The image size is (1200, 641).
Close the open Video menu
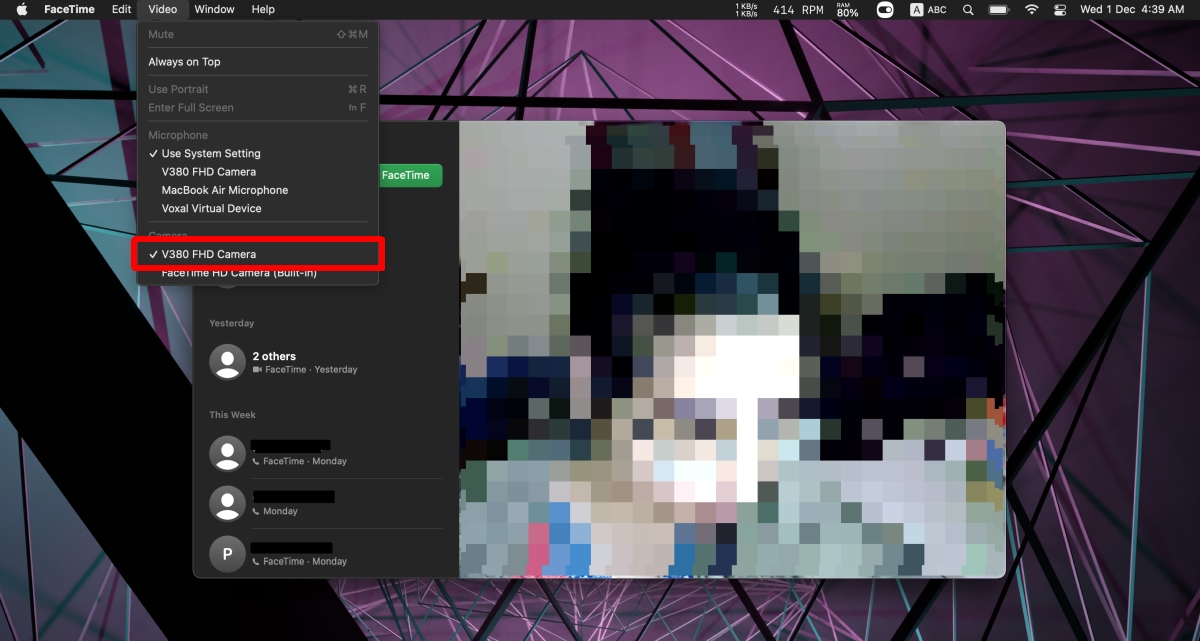(x=163, y=10)
